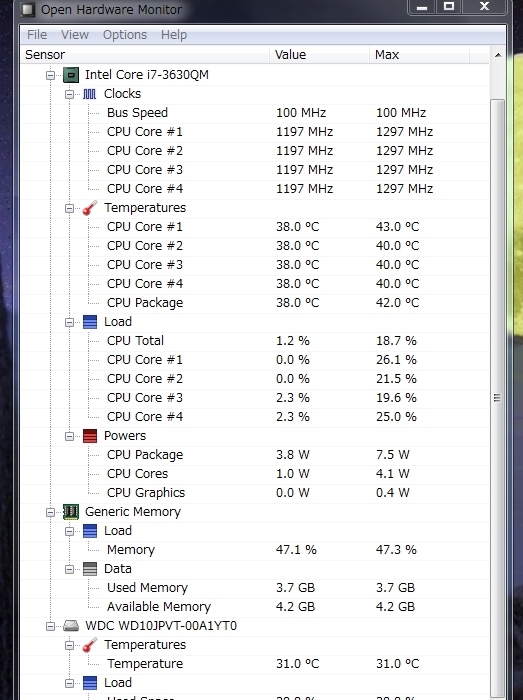Click the red Powers icon
This screenshot has width=523, height=700.
(x=90, y=436)
